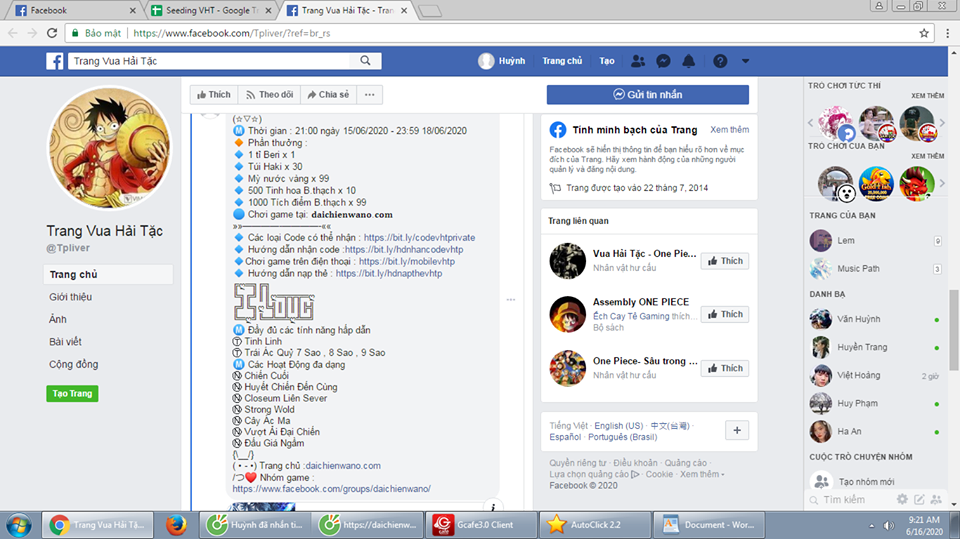The height and width of the screenshot is (539, 960).
Task: Open chat settings gear icon
Action: tap(902, 499)
